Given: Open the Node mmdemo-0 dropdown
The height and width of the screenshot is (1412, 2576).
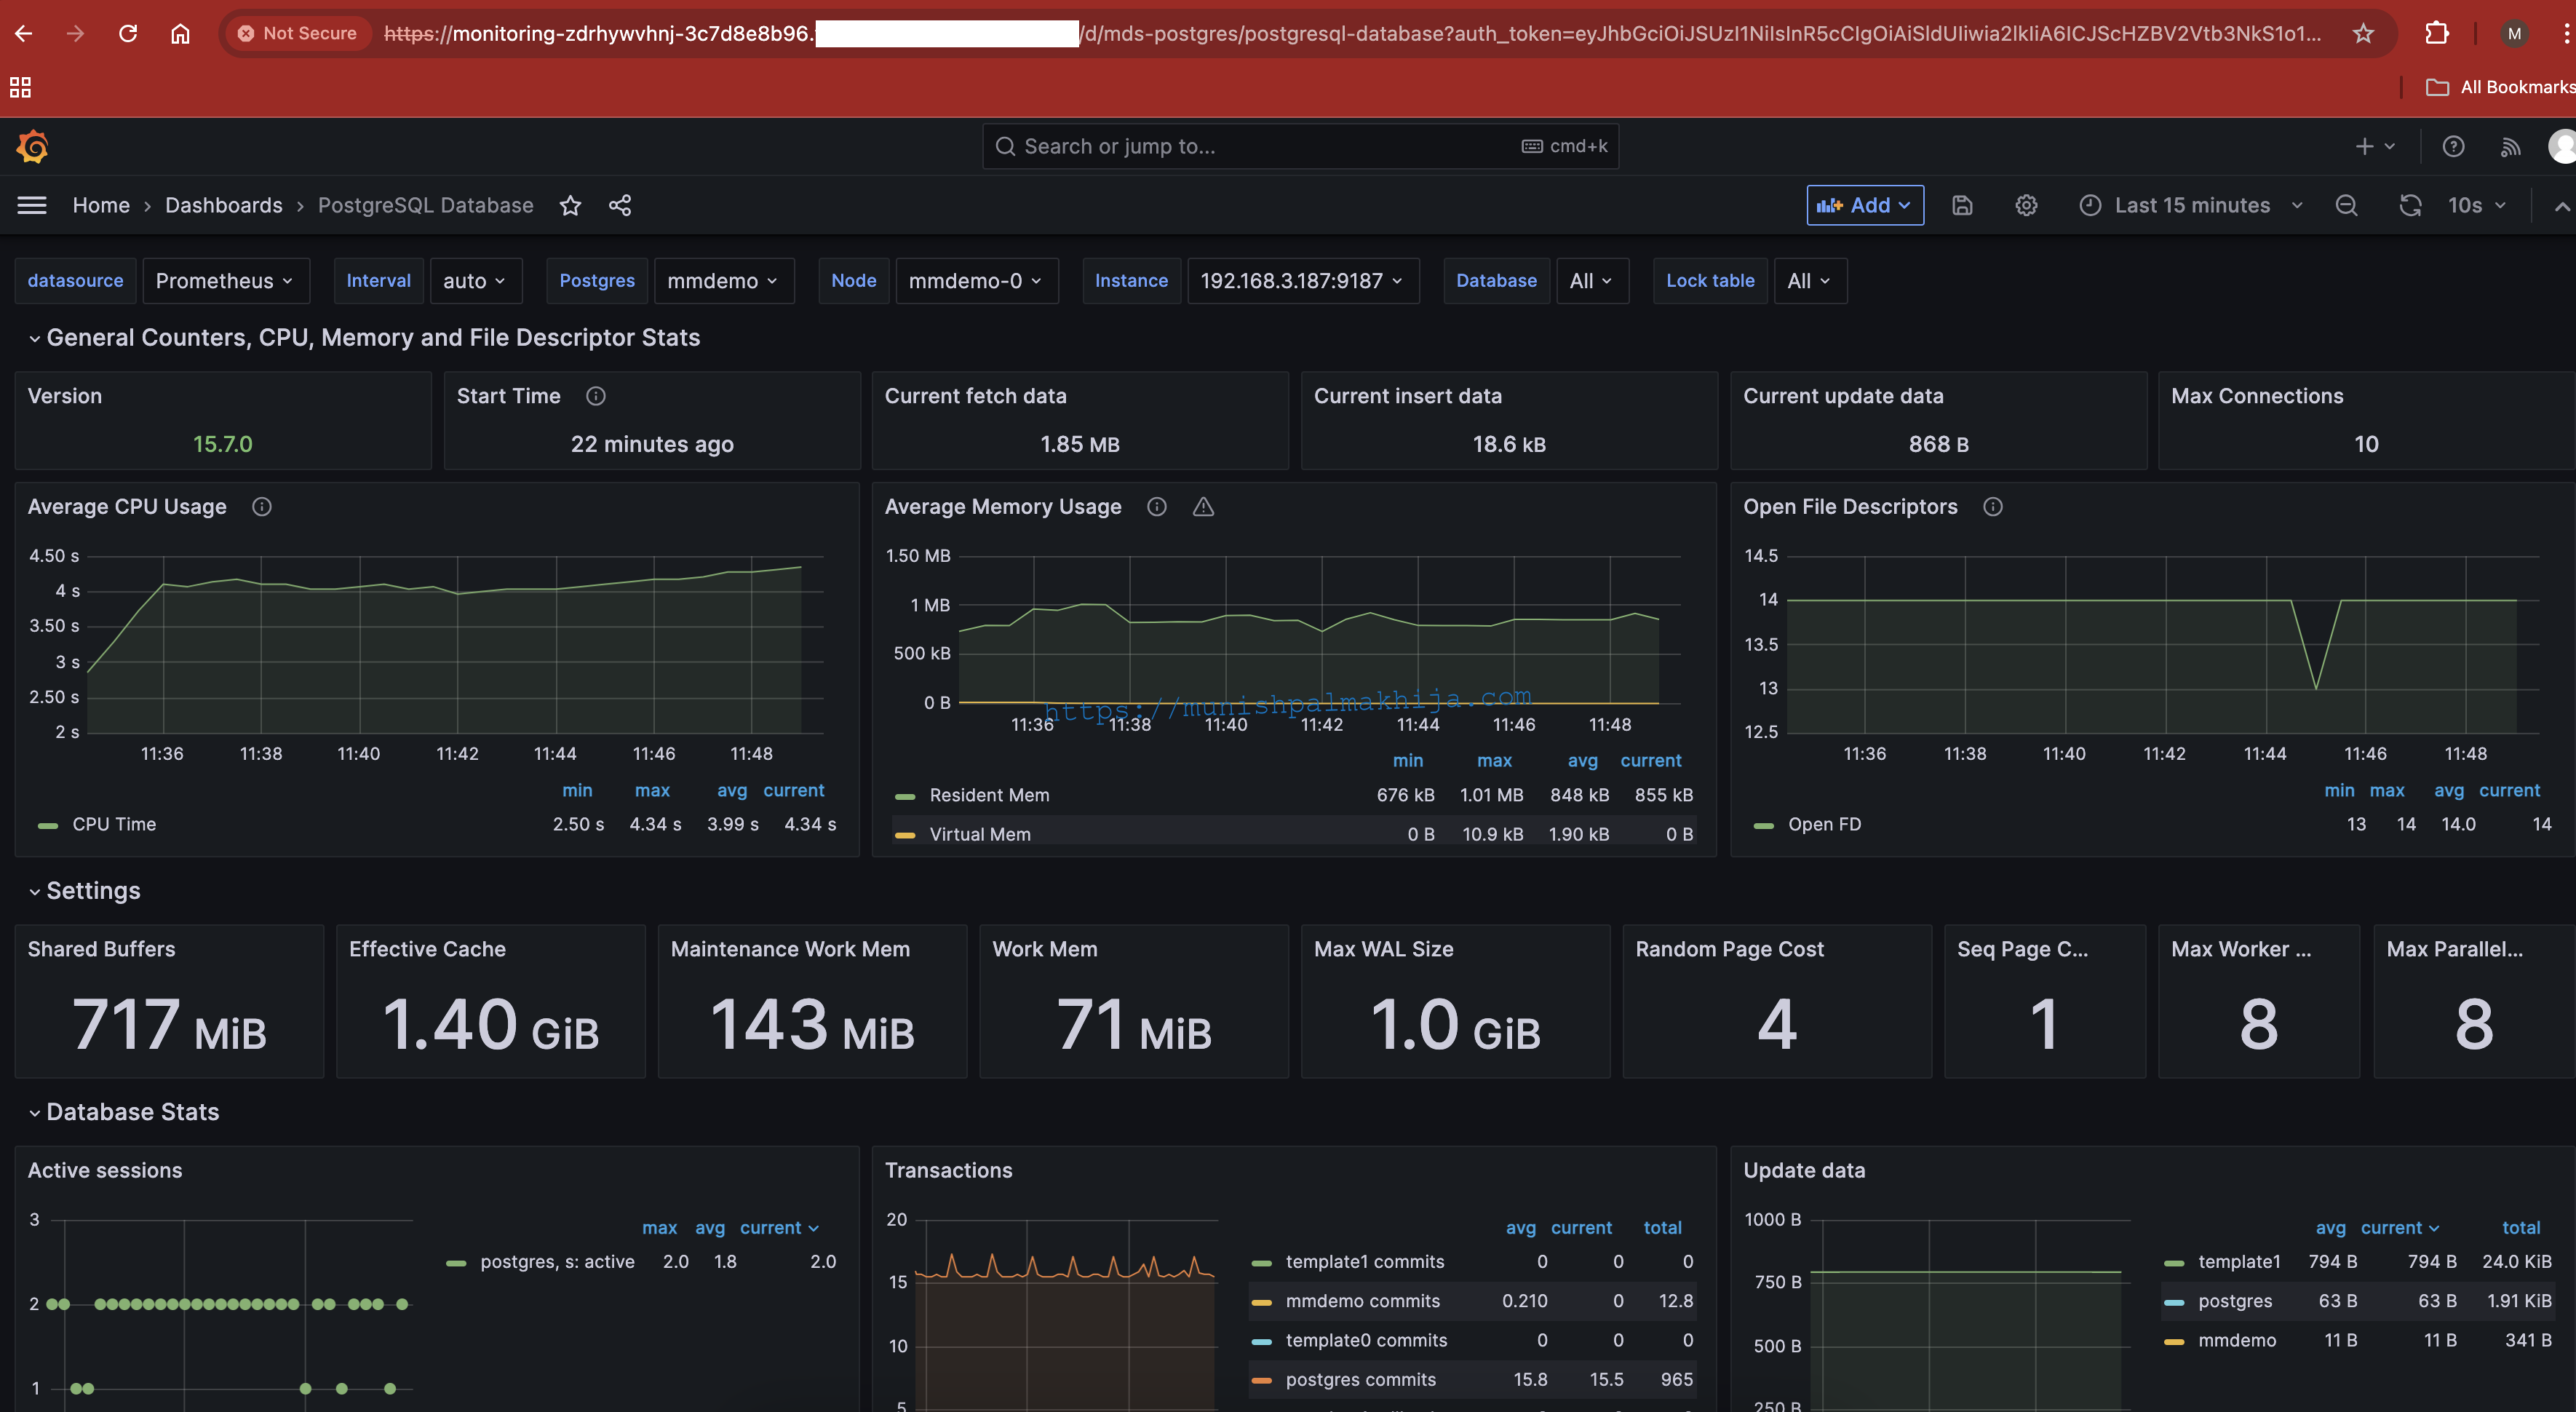Looking at the screenshot, I should pos(976,281).
